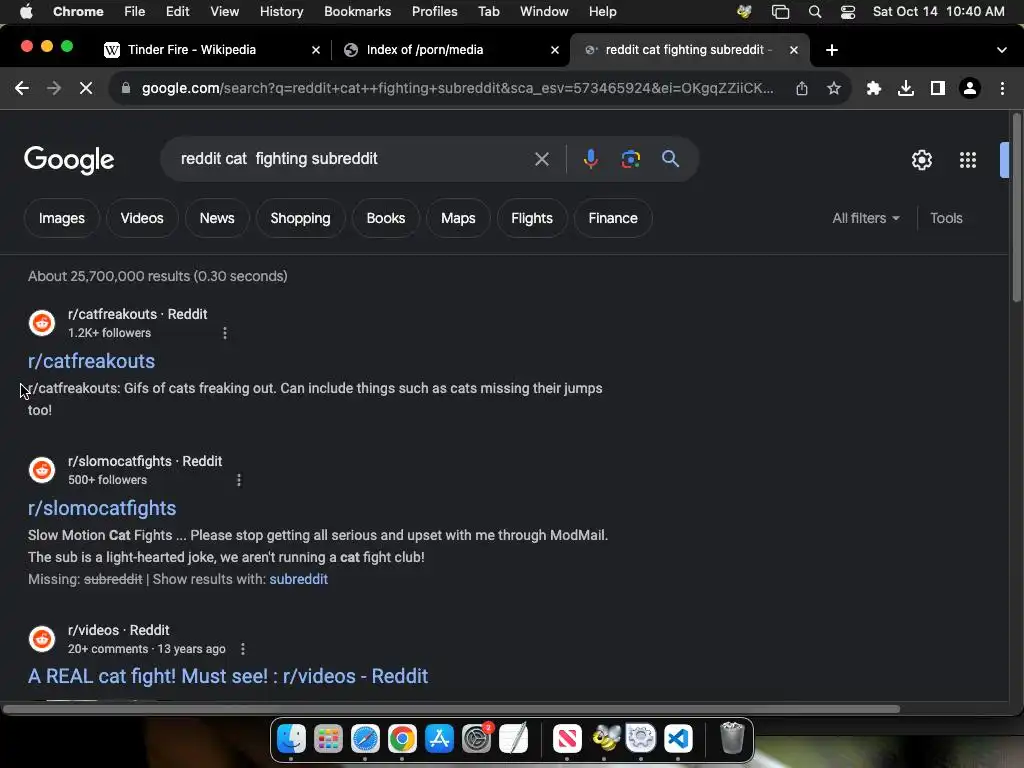Open the more options dots for the r/videos result
The height and width of the screenshot is (768, 1024).
242,649
